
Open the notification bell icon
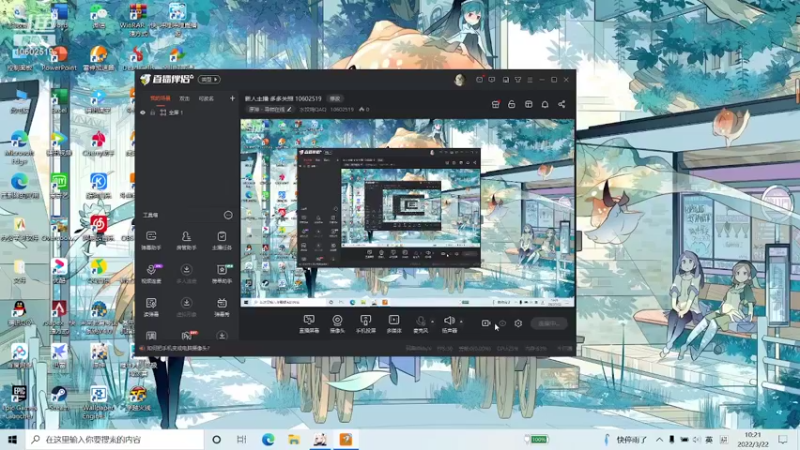545,104
